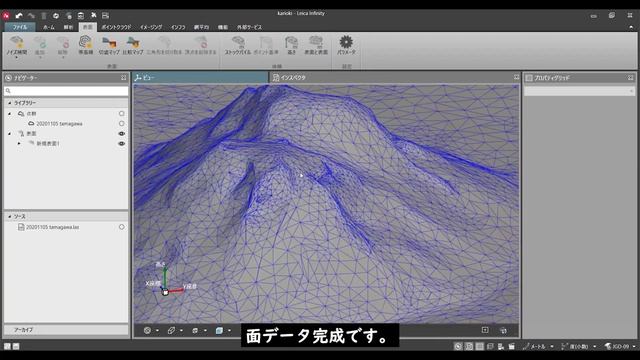Screen dimensions: 640x360
Task: Open the パラメータ gear settings
Action: (346, 45)
